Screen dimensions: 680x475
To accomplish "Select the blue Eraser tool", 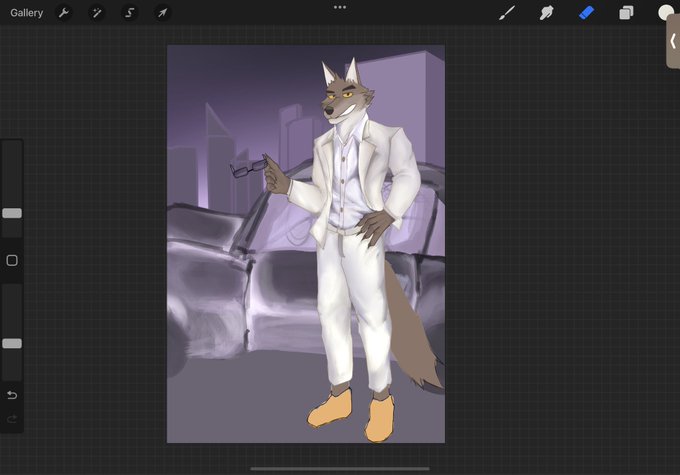I will pyautogui.click(x=586, y=13).
